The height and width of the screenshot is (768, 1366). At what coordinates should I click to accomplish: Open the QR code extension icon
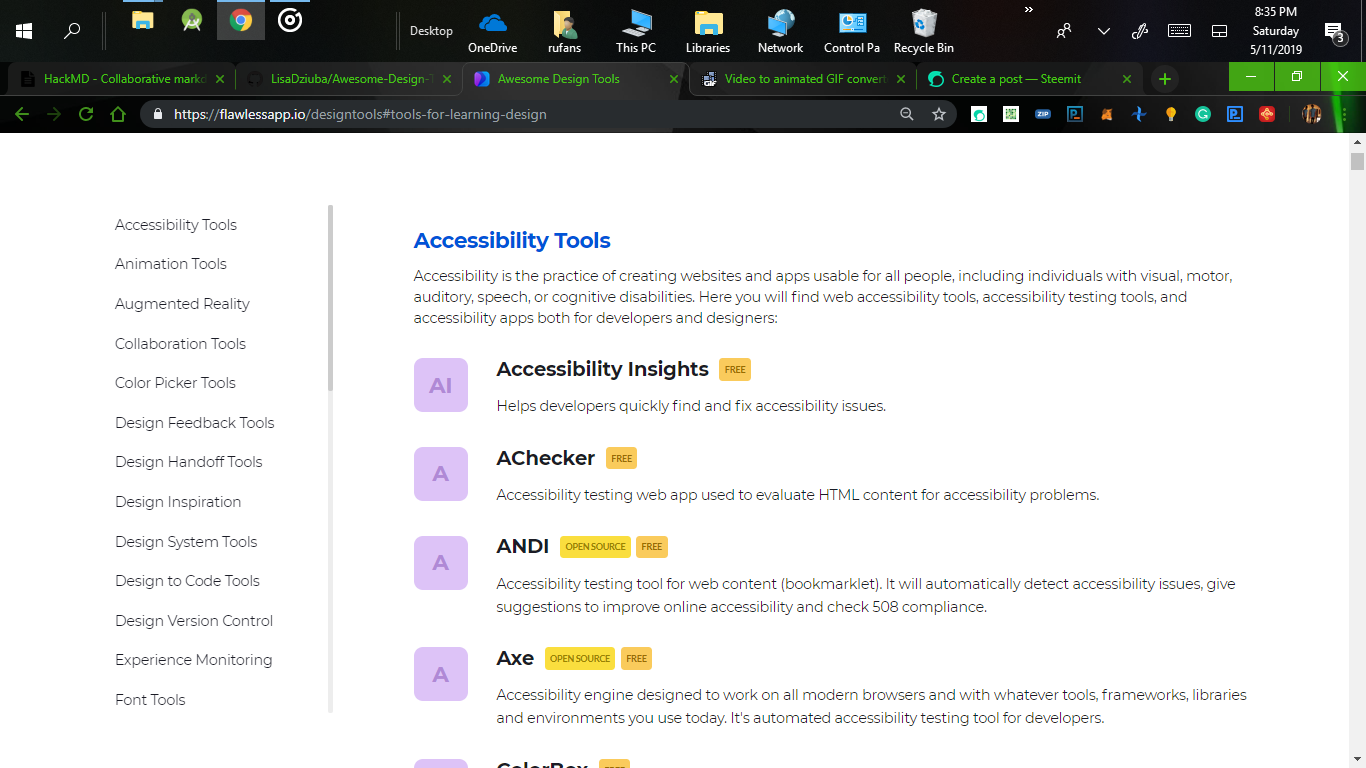pyautogui.click(x=1011, y=114)
